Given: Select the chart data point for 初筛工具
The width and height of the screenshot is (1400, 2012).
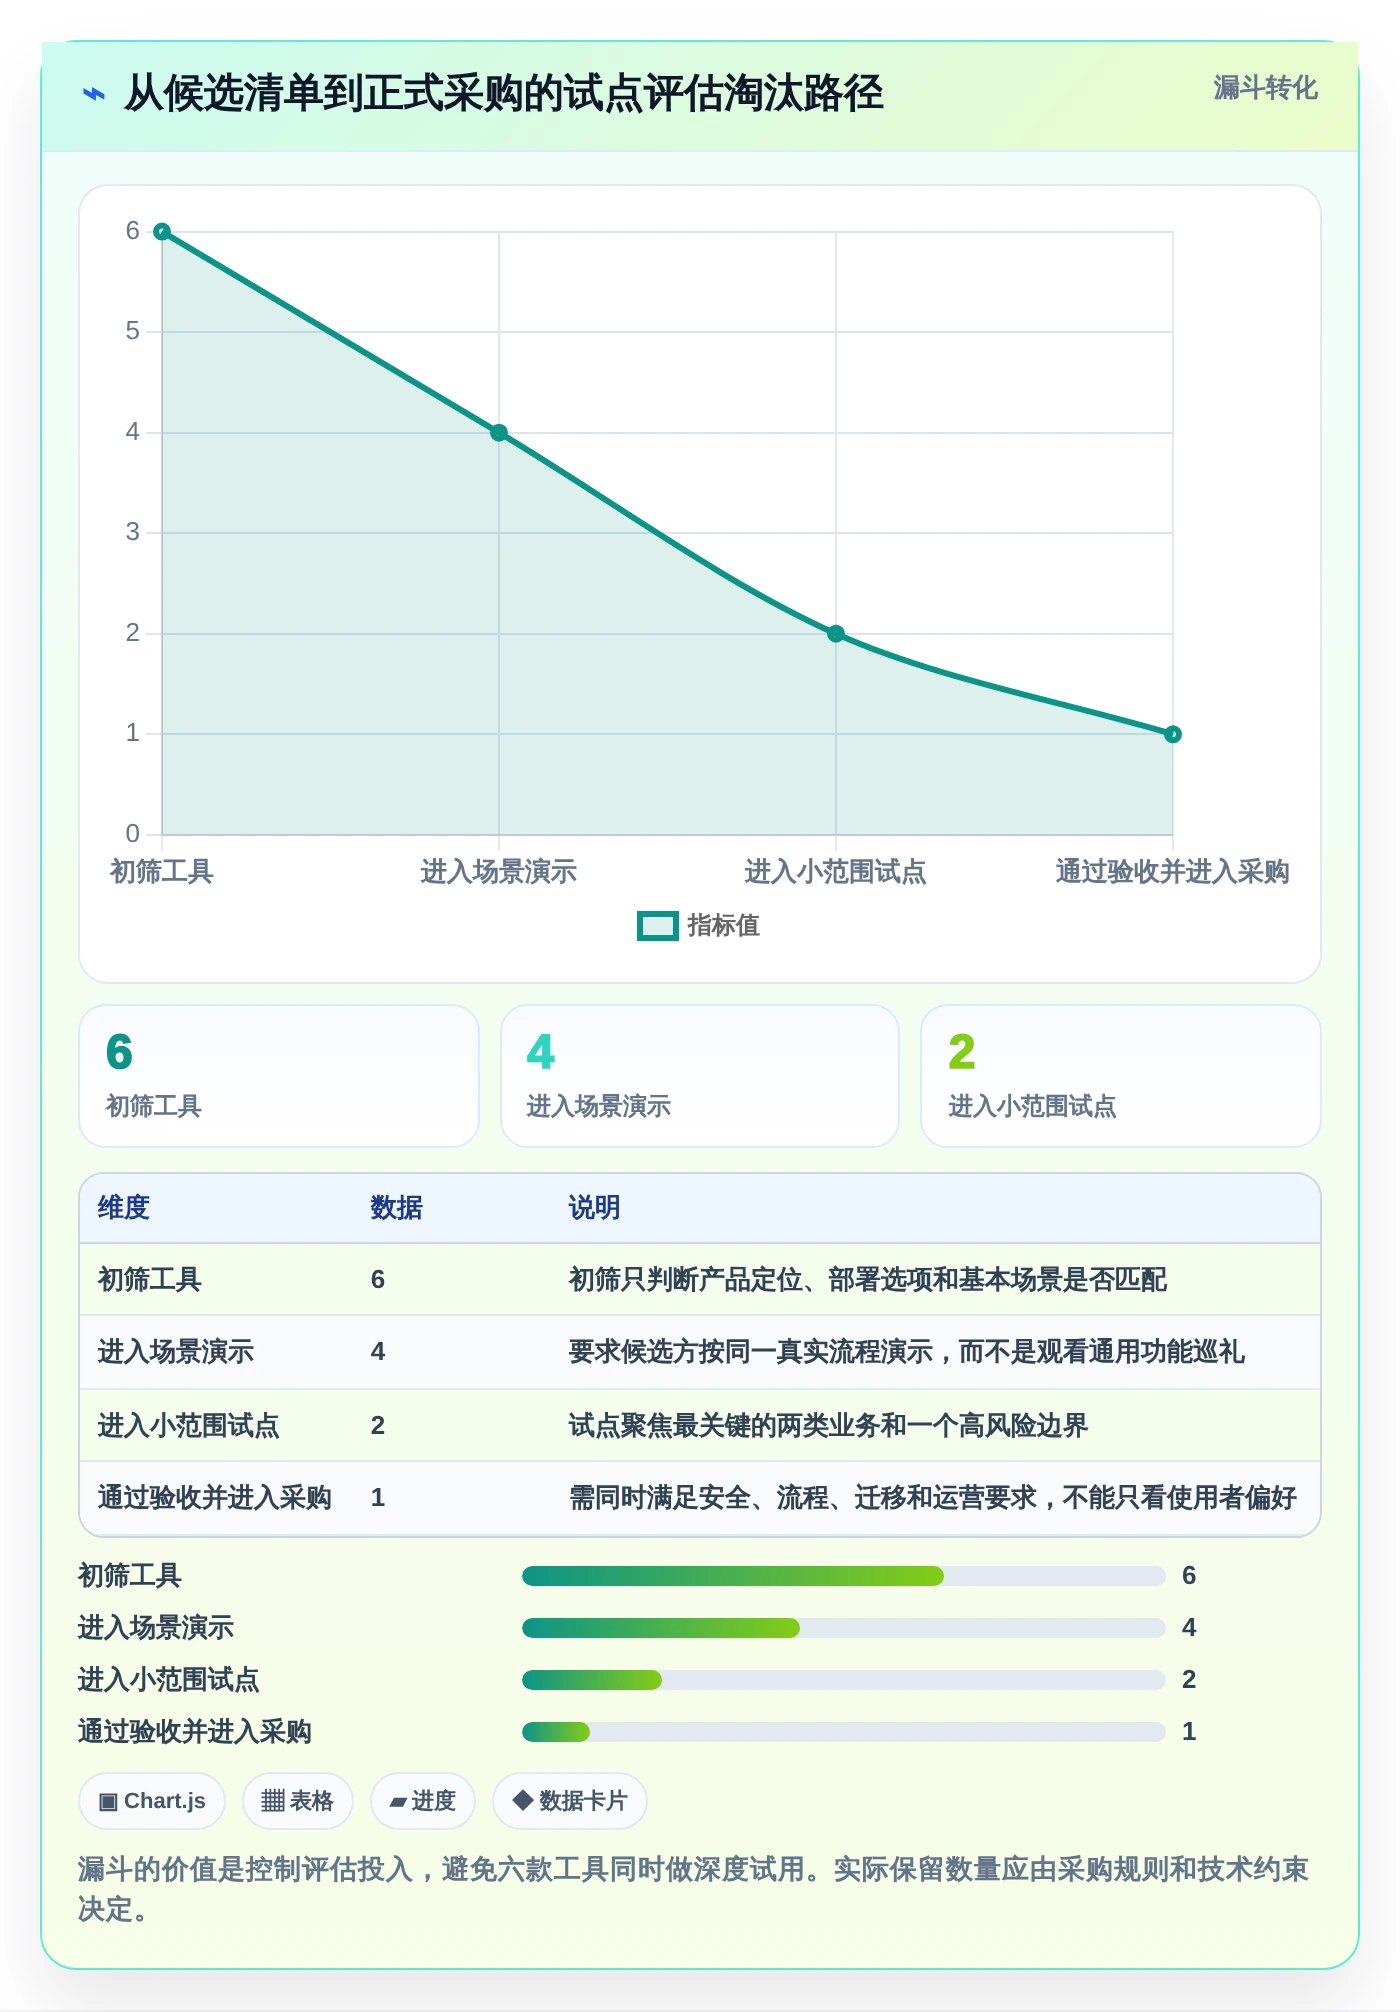Looking at the screenshot, I should pos(162,232).
